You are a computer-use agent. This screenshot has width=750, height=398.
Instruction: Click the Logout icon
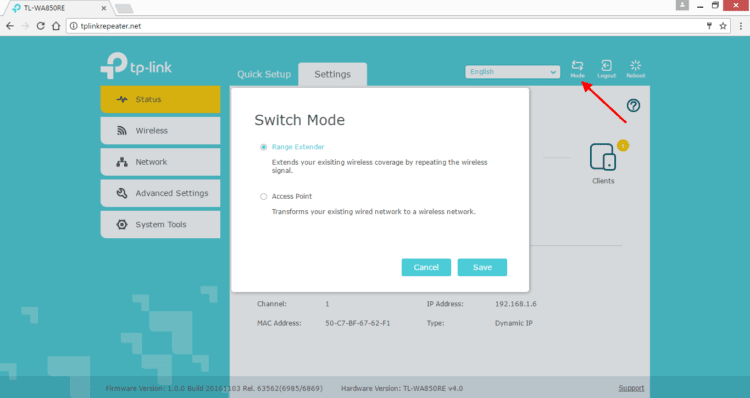[x=607, y=68]
